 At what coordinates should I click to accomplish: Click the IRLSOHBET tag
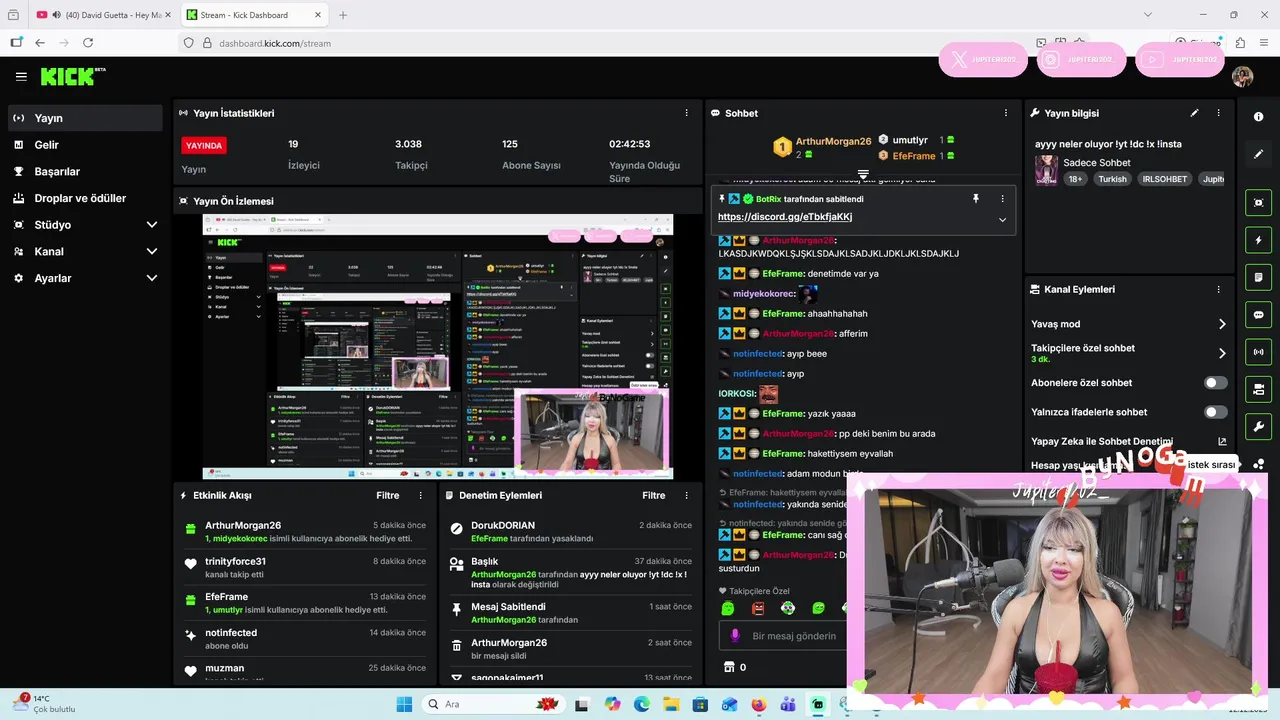tap(1165, 179)
